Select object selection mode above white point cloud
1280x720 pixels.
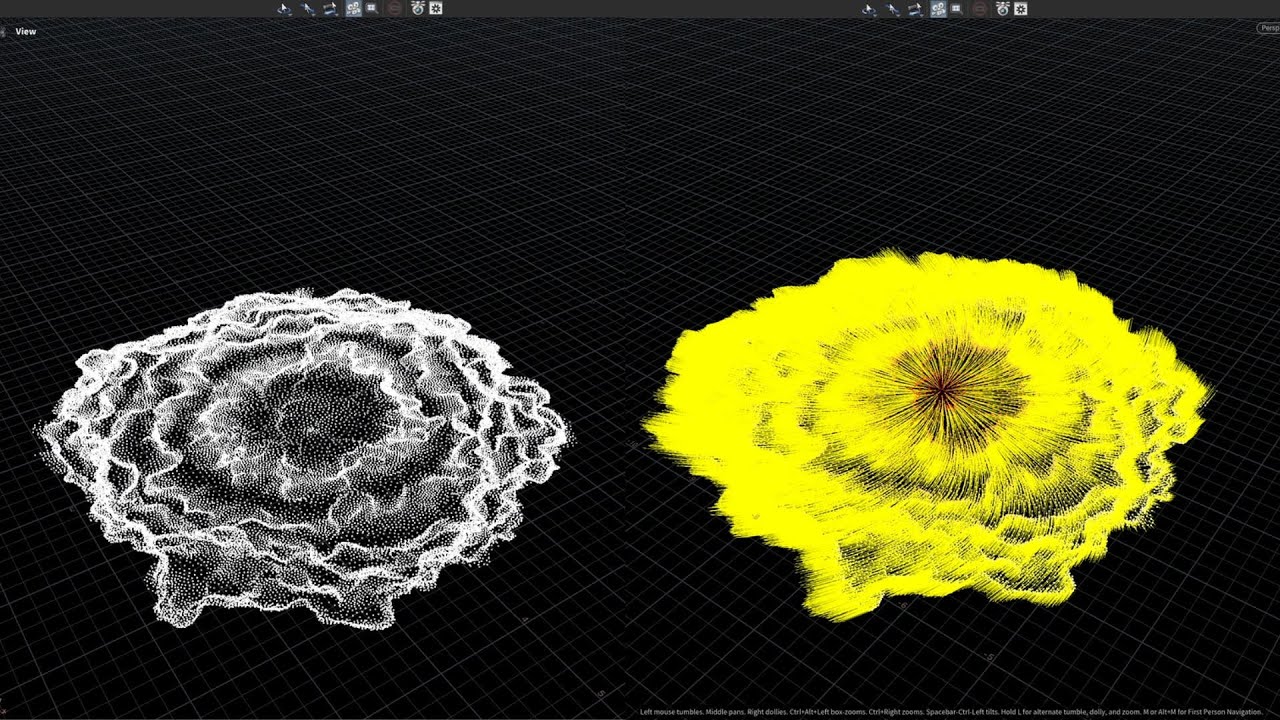click(x=285, y=9)
